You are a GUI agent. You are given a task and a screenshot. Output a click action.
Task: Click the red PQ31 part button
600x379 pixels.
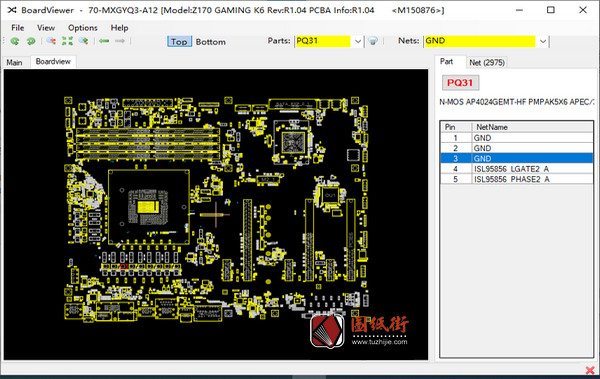(460, 83)
